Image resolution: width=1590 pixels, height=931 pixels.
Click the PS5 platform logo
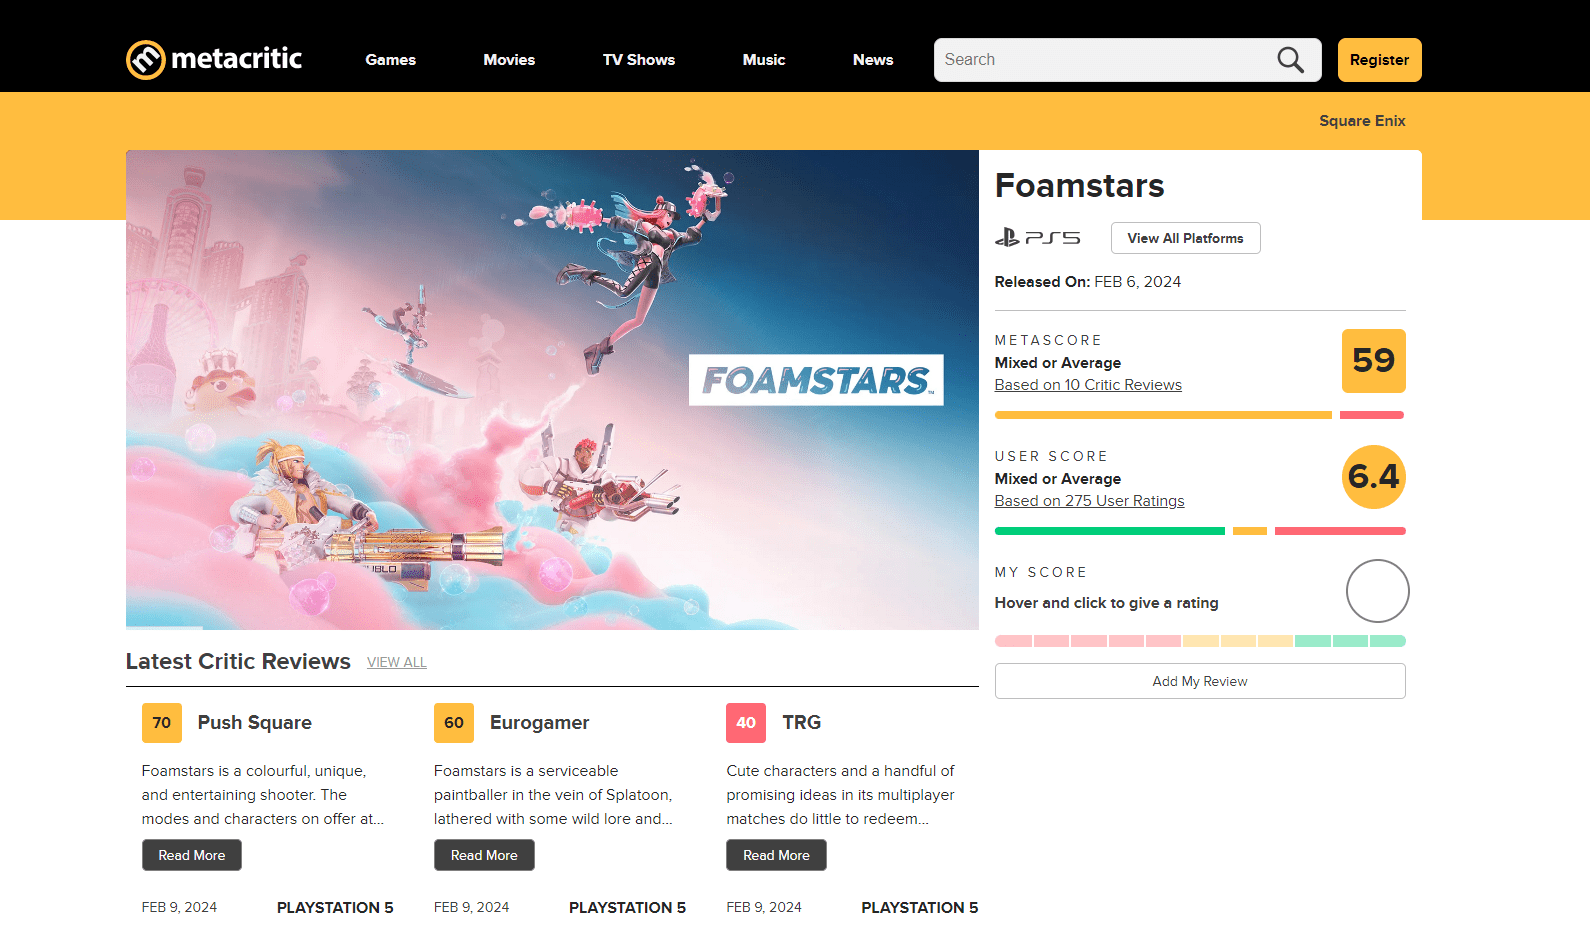1037,238
